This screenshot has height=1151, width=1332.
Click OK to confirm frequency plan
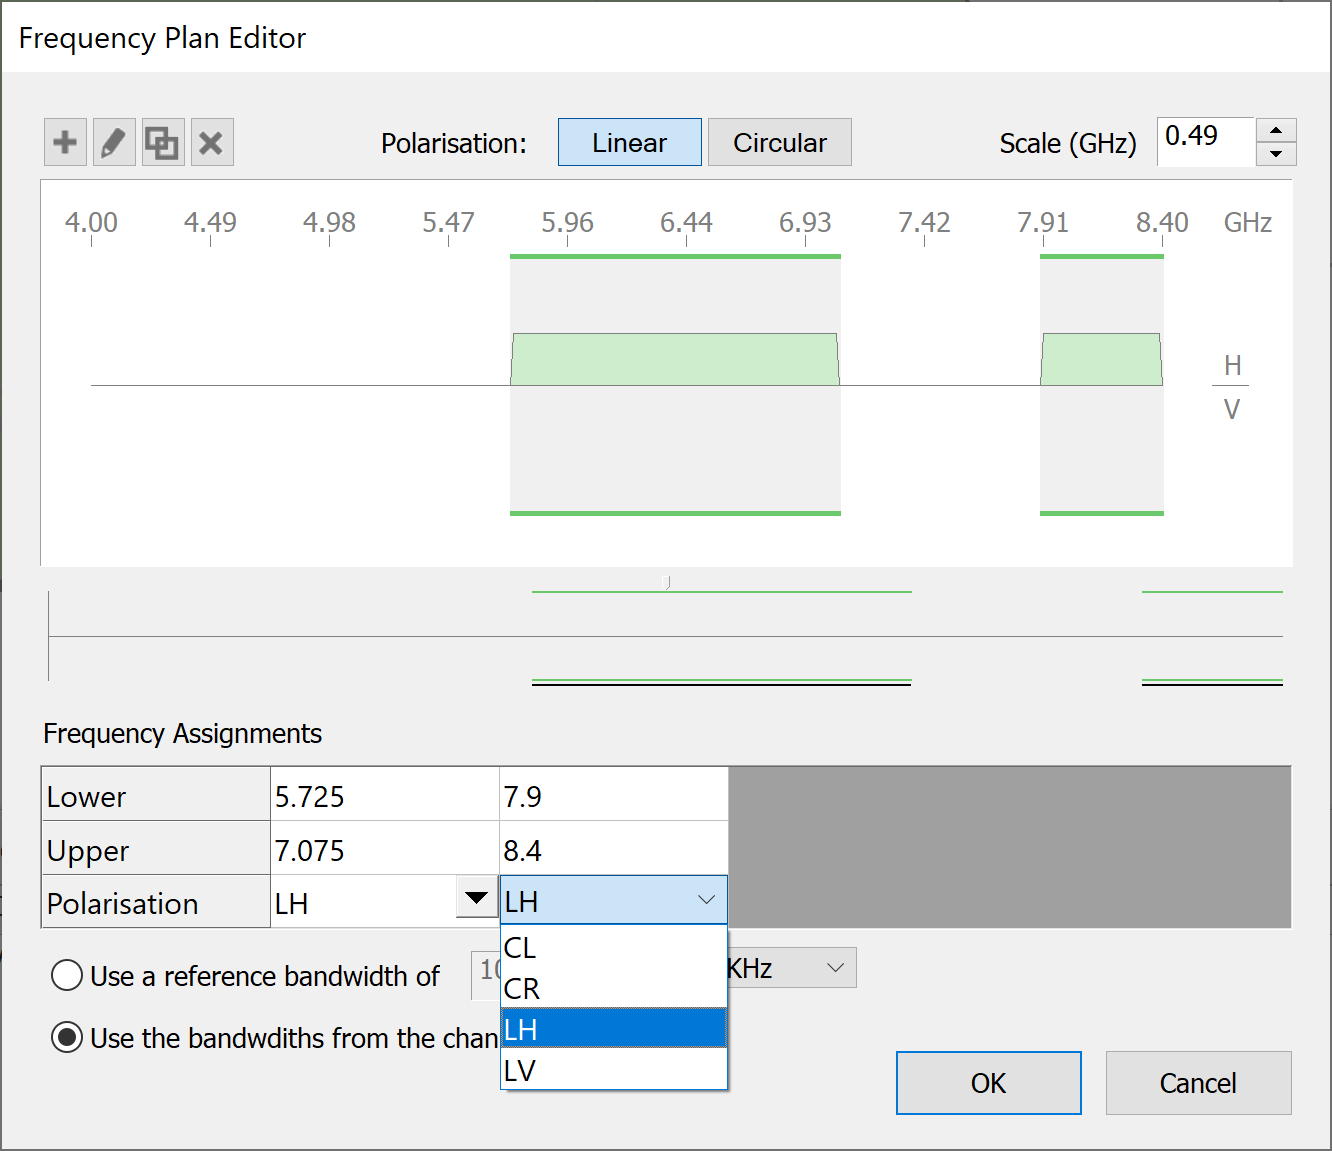click(988, 1083)
